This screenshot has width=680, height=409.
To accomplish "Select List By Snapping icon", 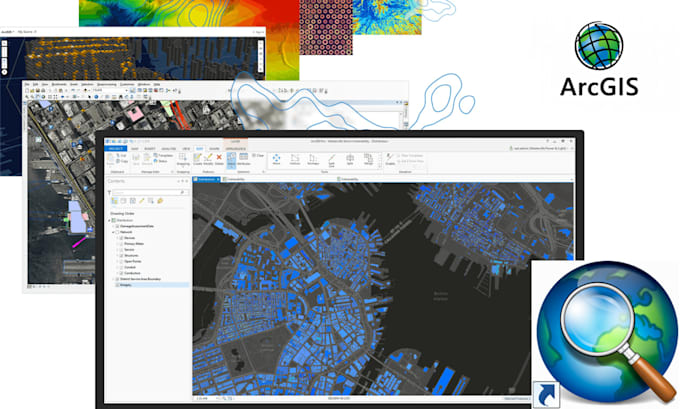I will [x=150, y=201].
